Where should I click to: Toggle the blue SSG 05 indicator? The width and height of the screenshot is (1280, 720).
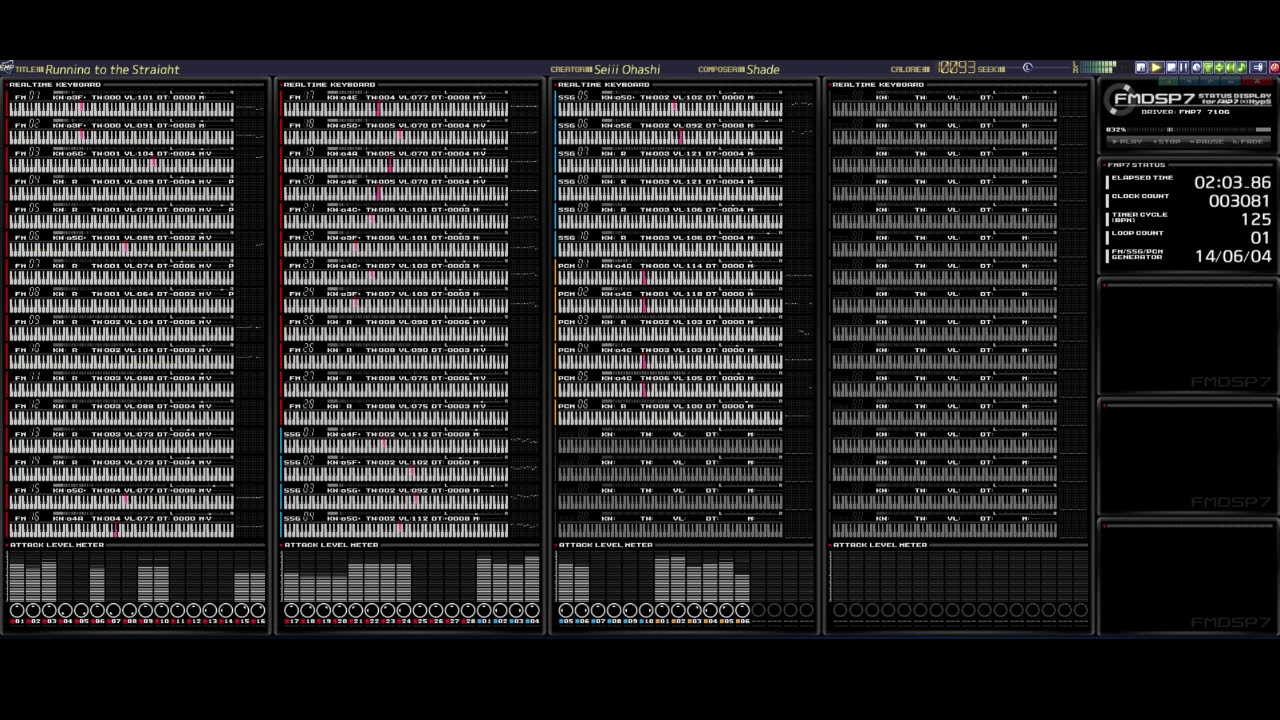pyautogui.click(x=566, y=621)
